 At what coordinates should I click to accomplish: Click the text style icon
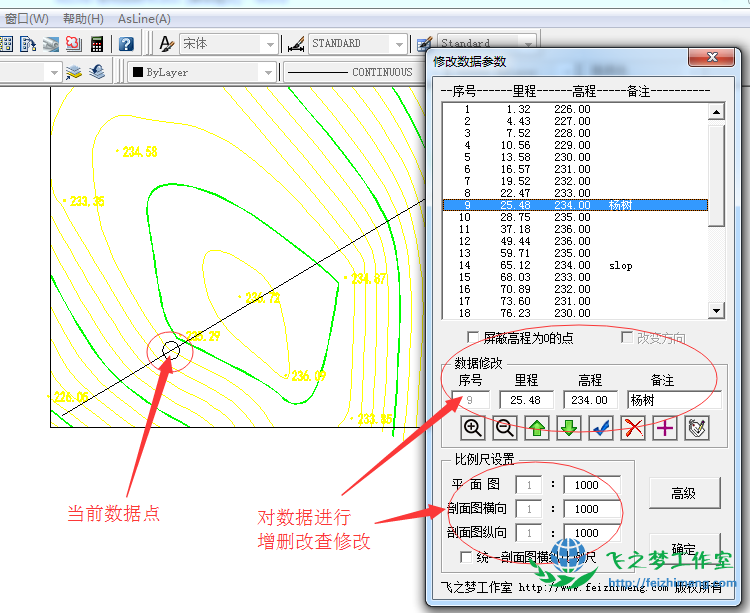coord(166,44)
